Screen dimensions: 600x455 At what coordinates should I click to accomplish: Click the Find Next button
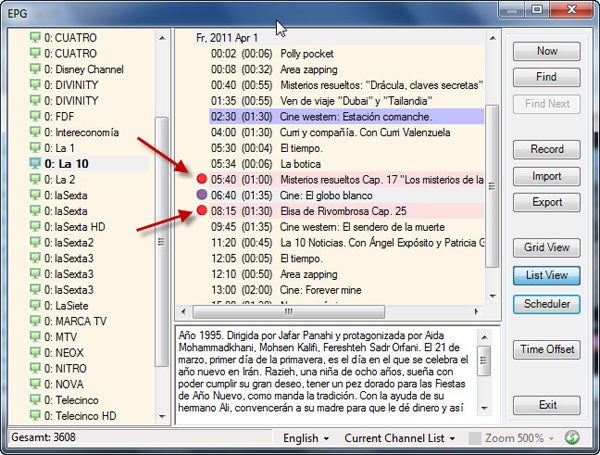click(x=546, y=104)
